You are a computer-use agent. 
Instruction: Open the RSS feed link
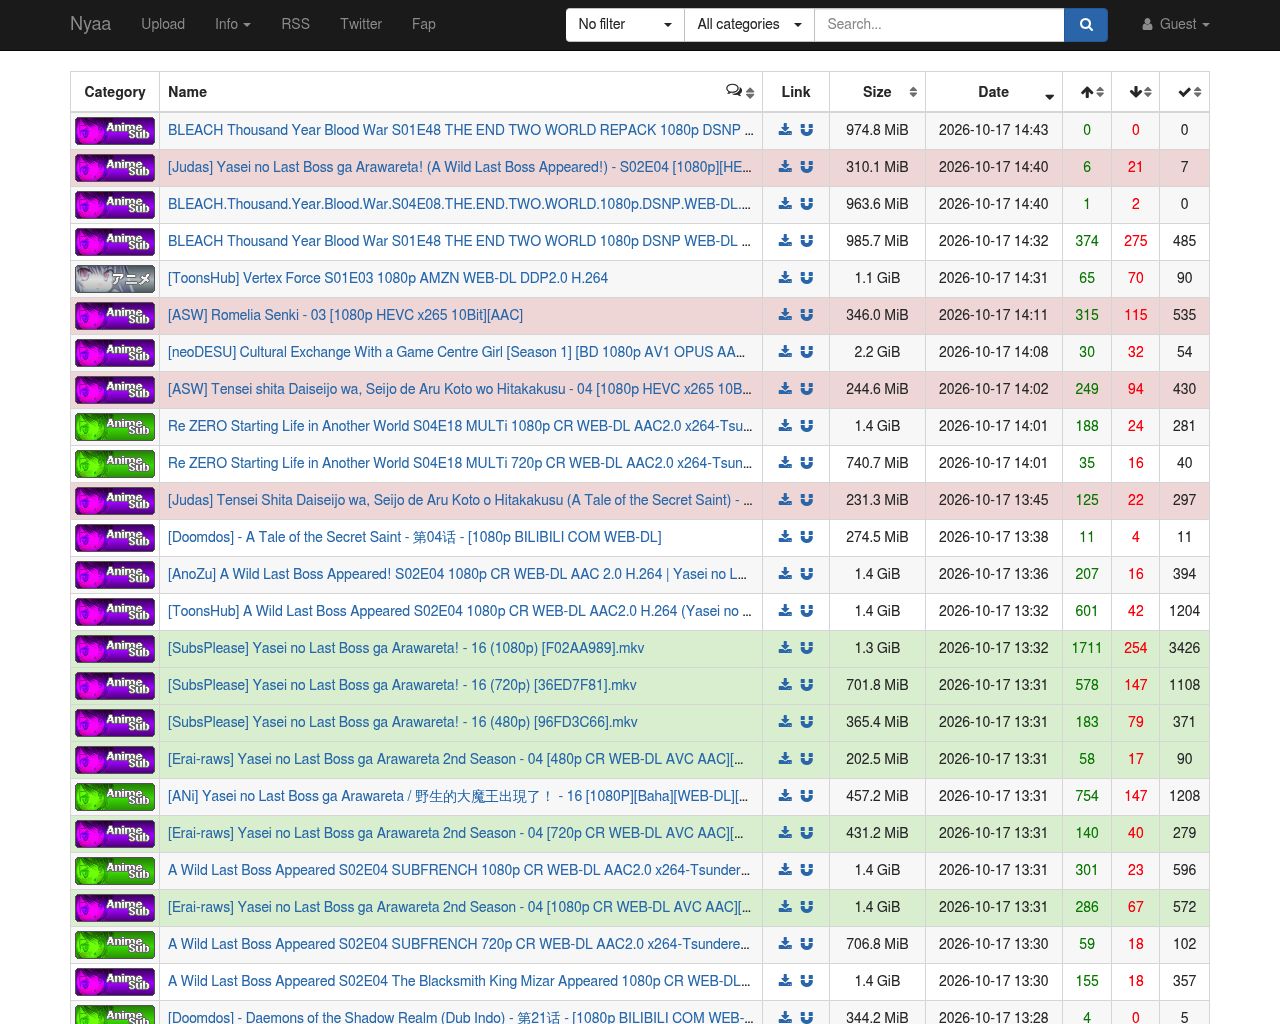tap(296, 24)
